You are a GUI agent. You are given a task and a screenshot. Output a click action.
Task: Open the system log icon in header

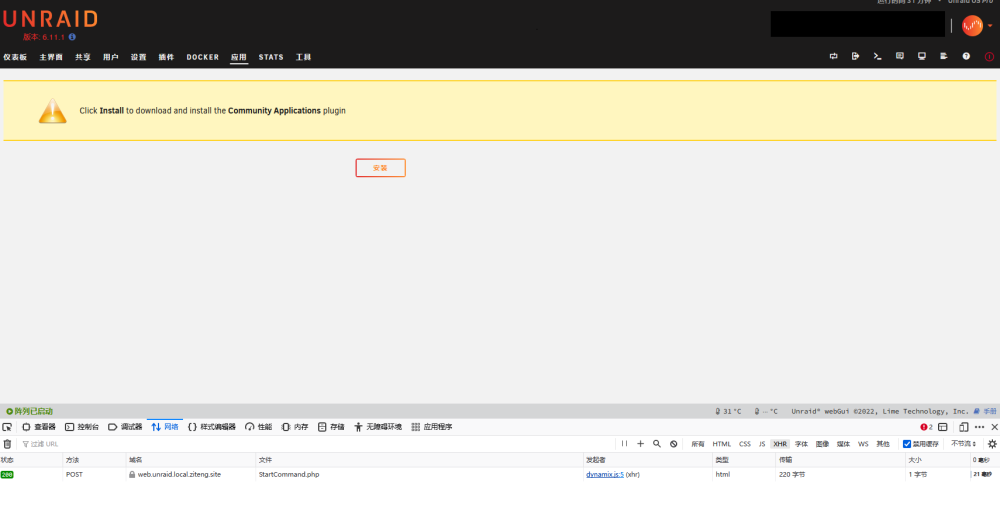[944, 56]
